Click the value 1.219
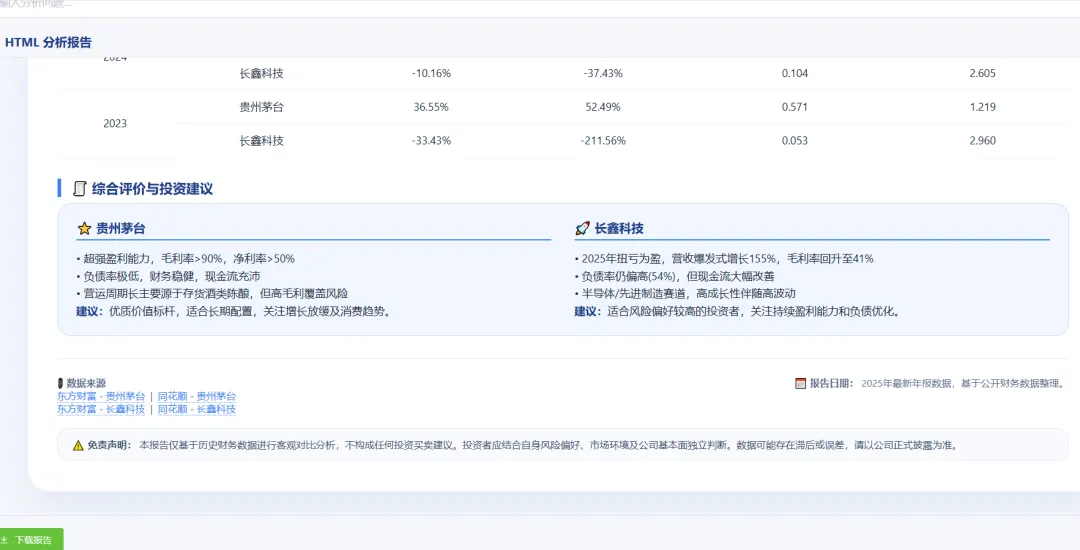Image resolution: width=1080 pixels, height=550 pixels. [982, 107]
